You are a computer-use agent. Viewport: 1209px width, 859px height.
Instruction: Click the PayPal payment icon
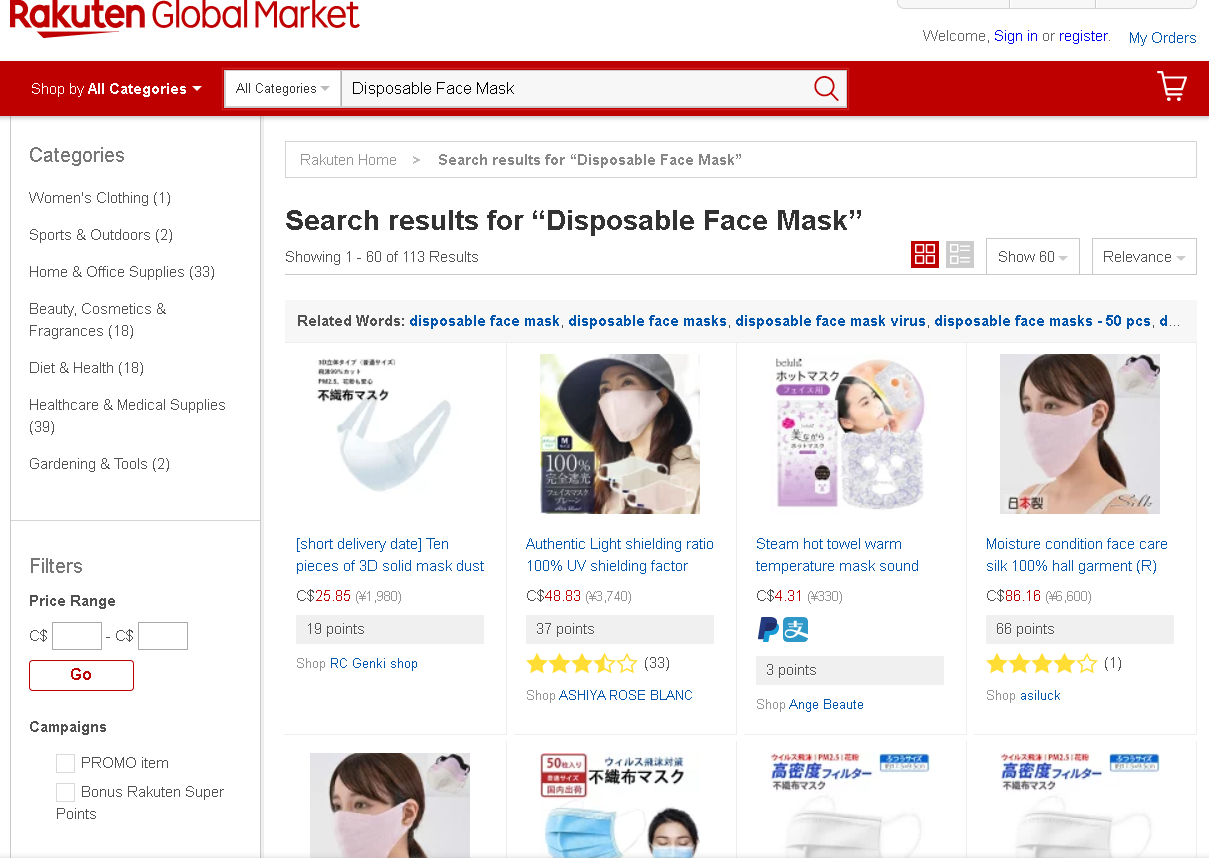[x=768, y=629]
